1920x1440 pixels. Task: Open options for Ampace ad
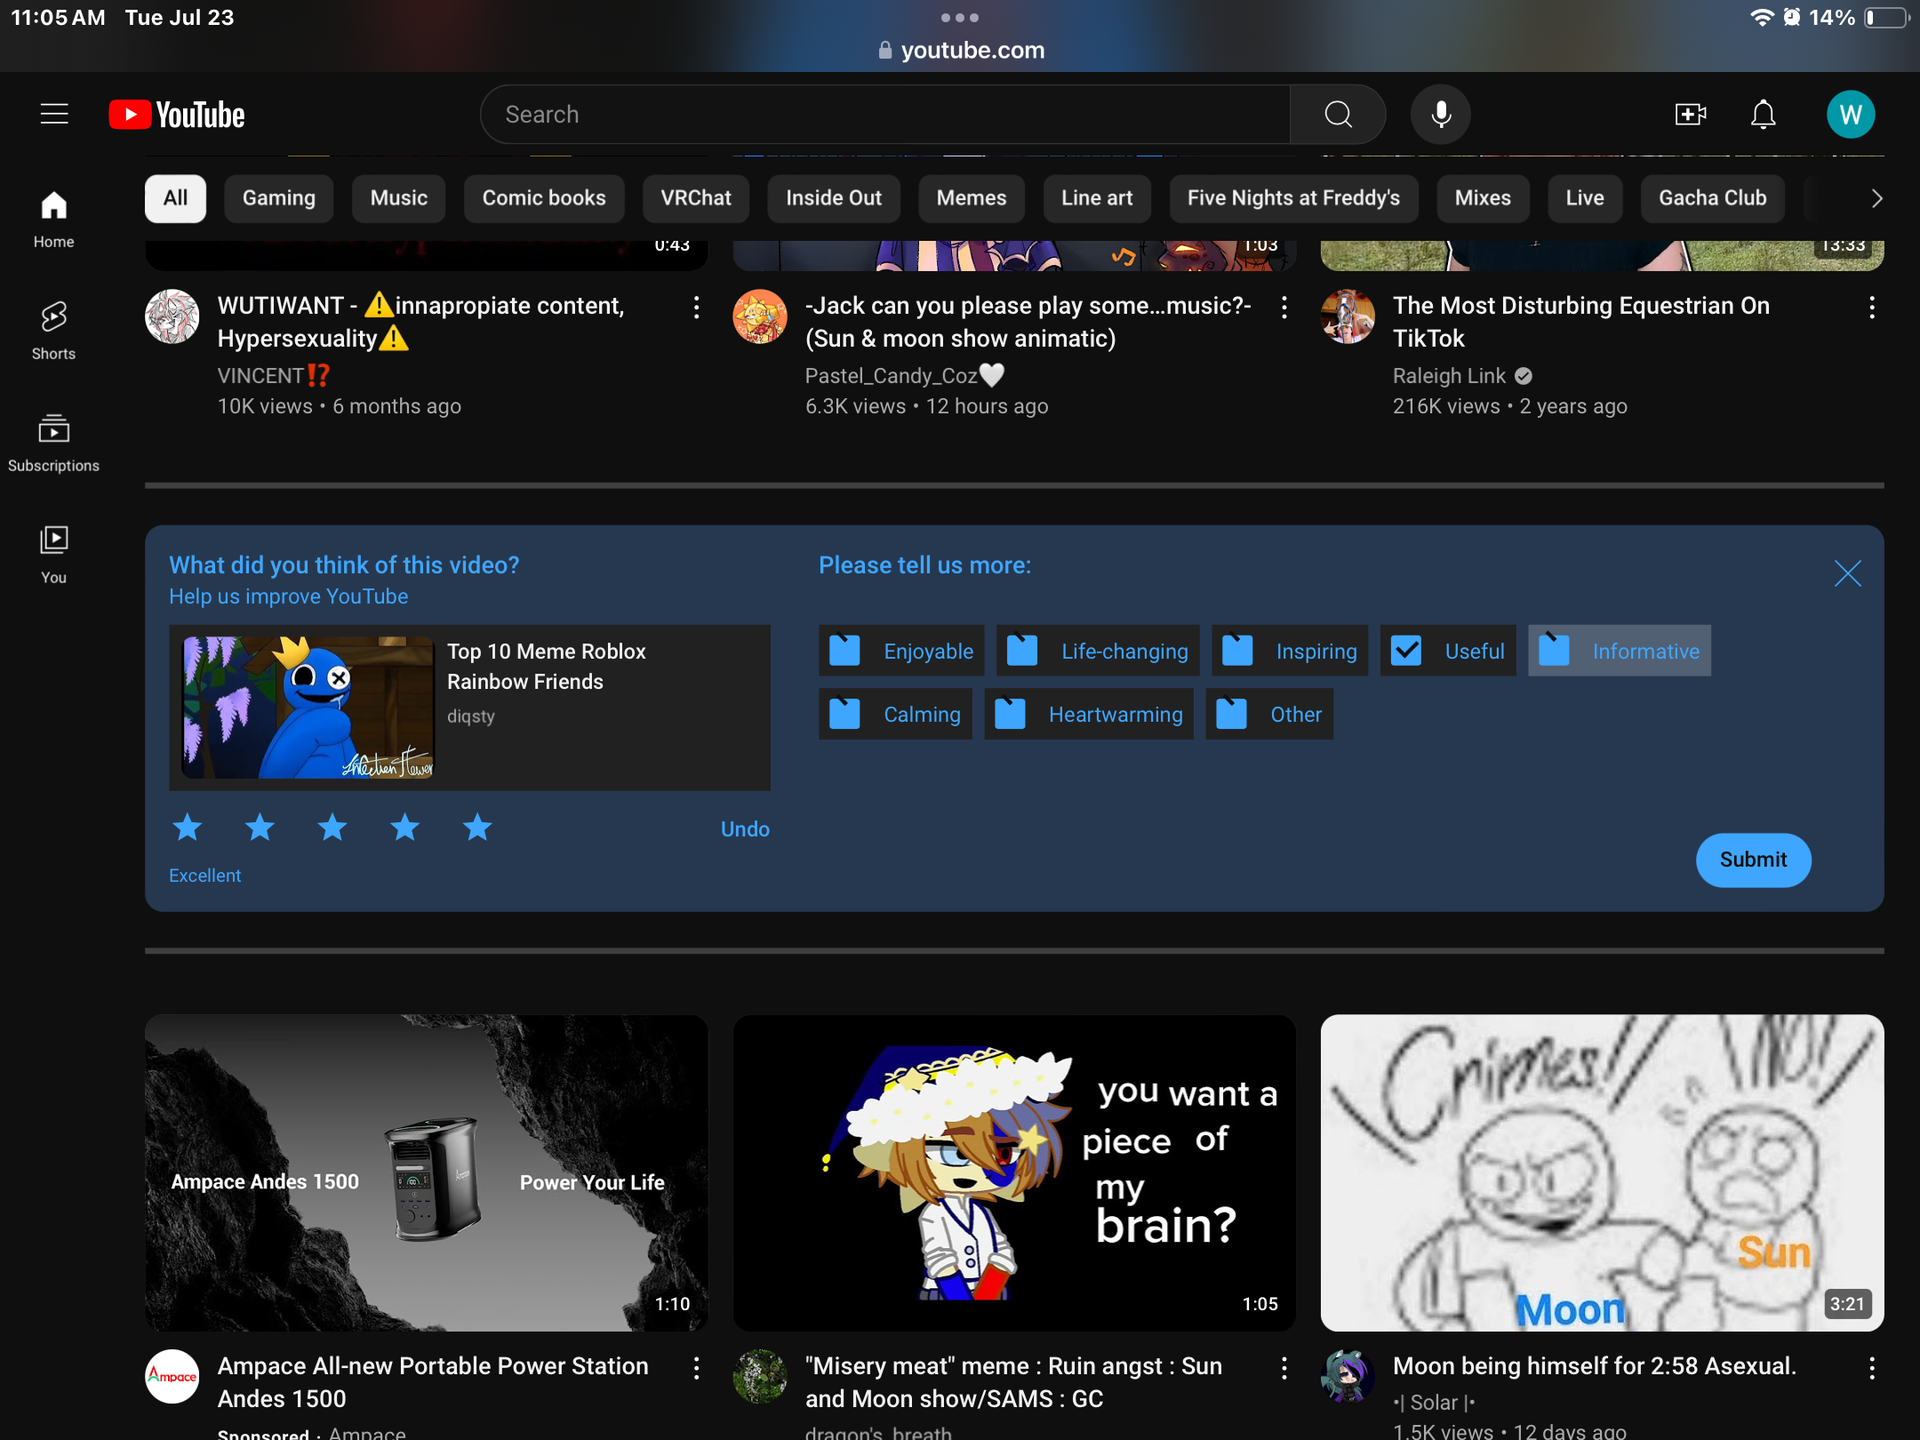(x=696, y=1368)
